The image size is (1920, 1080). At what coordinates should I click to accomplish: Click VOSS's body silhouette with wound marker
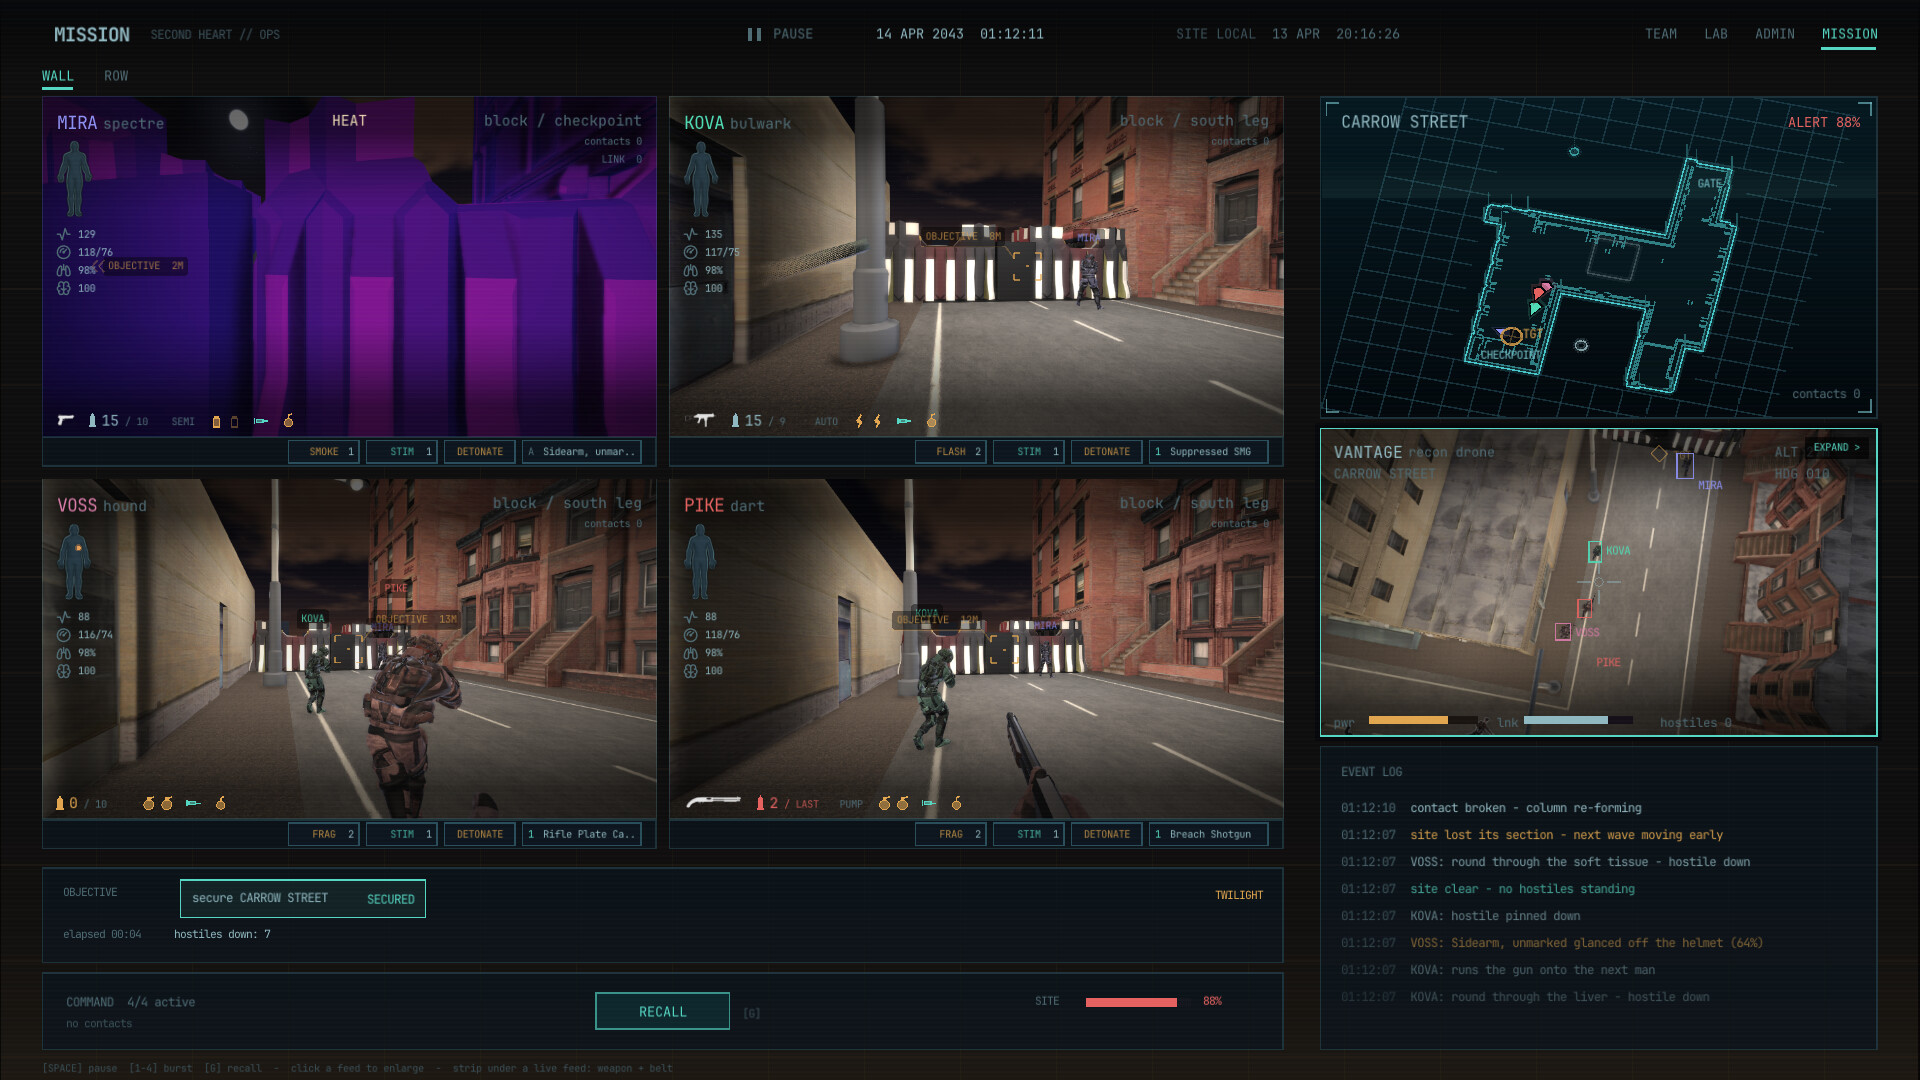tap(74, 562)
